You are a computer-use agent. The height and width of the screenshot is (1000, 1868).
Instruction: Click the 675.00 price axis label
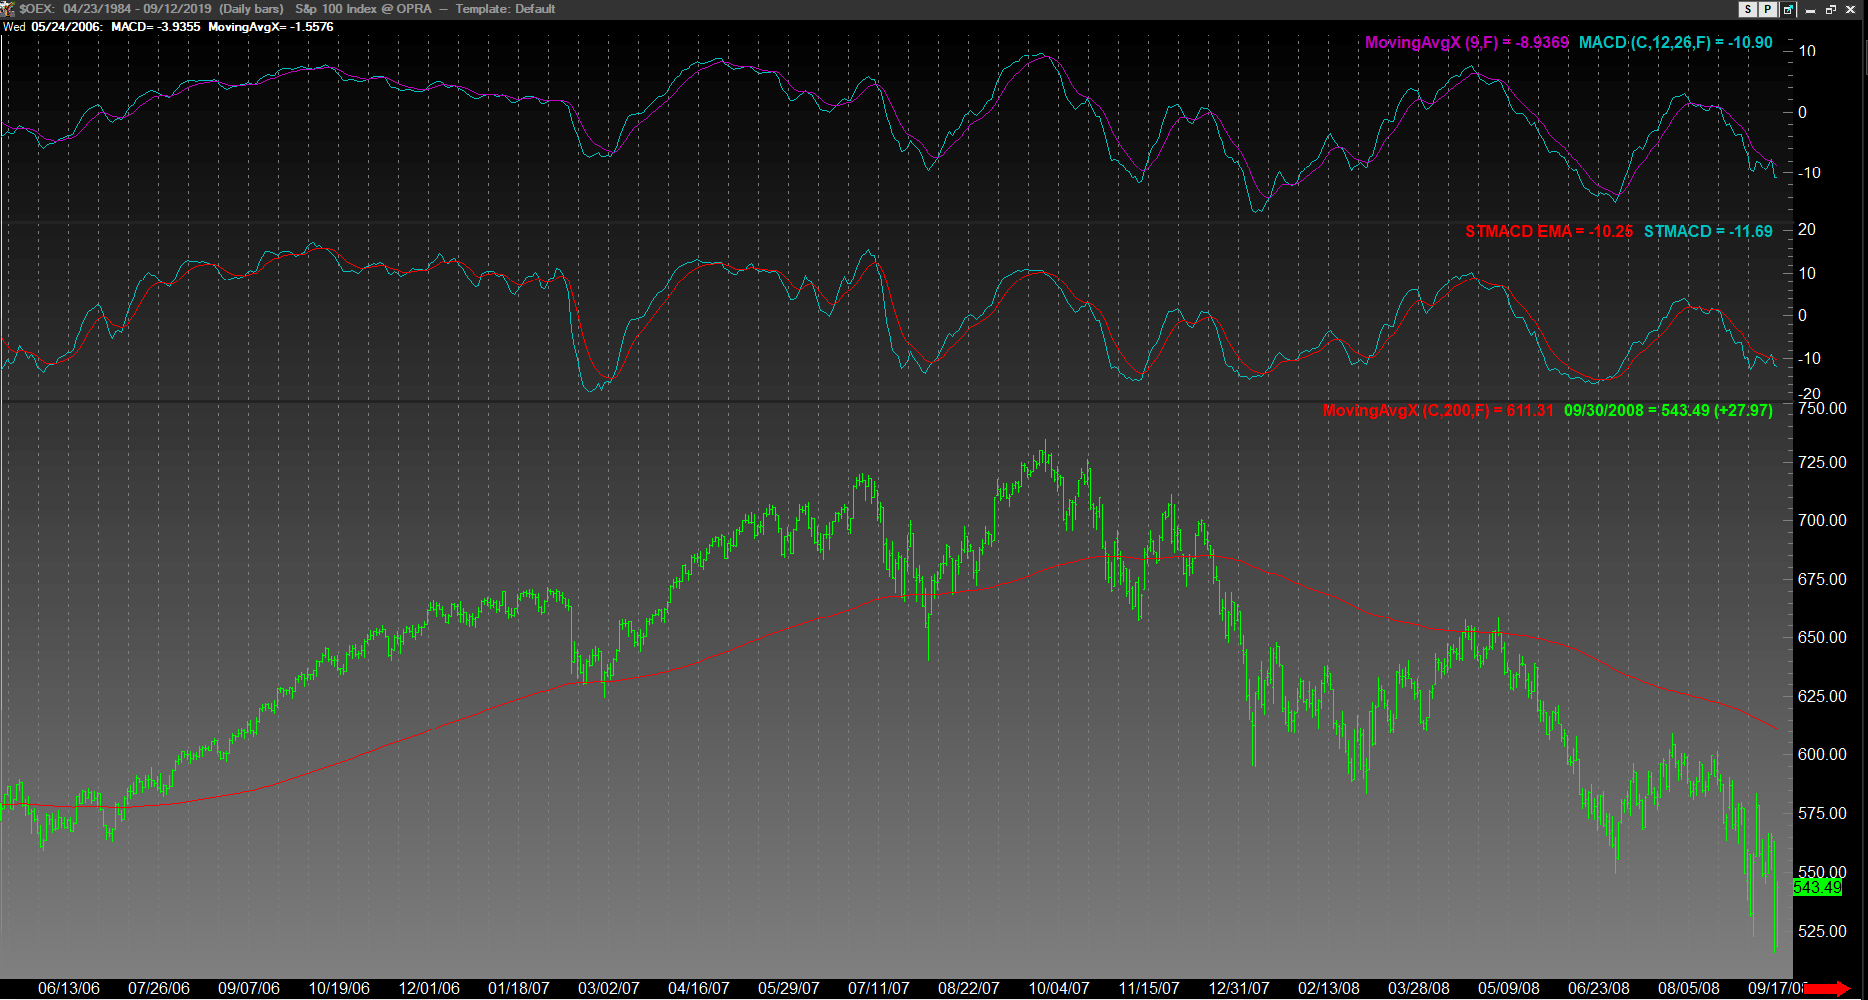click(x=1822, y=579)
